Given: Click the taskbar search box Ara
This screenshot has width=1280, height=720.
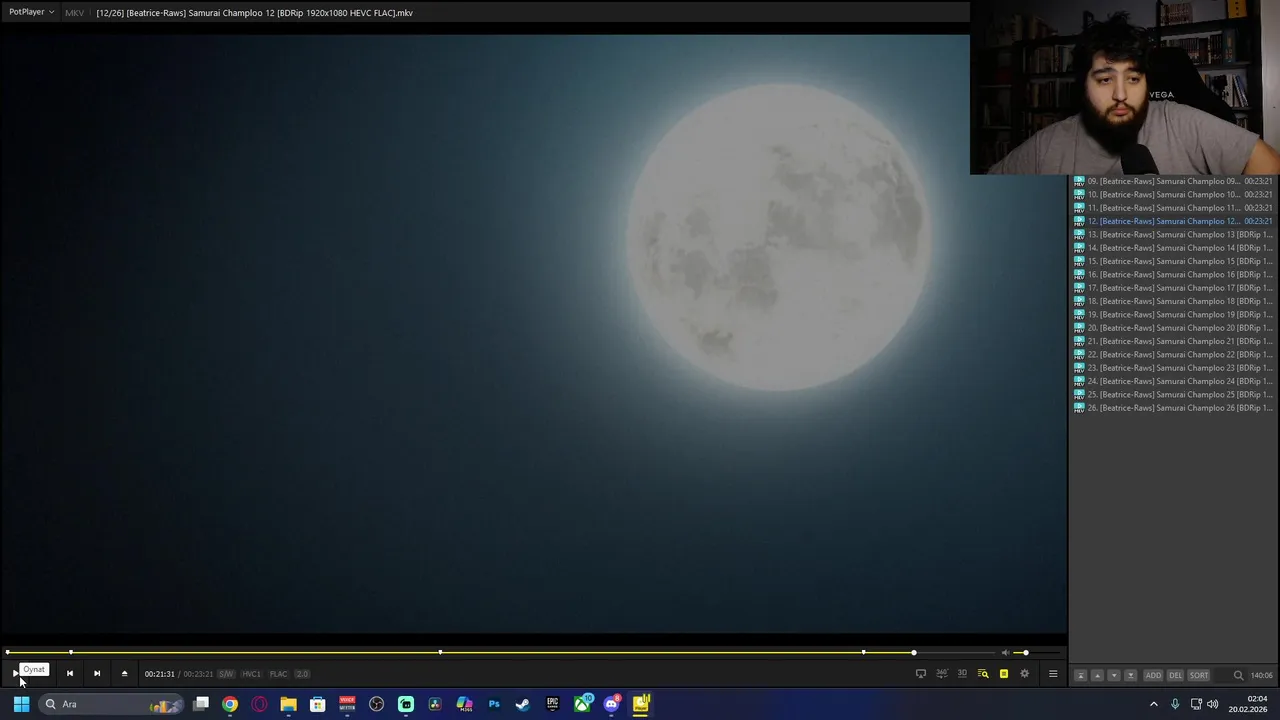Looking at the screenshot, I should tap(112, 704).
